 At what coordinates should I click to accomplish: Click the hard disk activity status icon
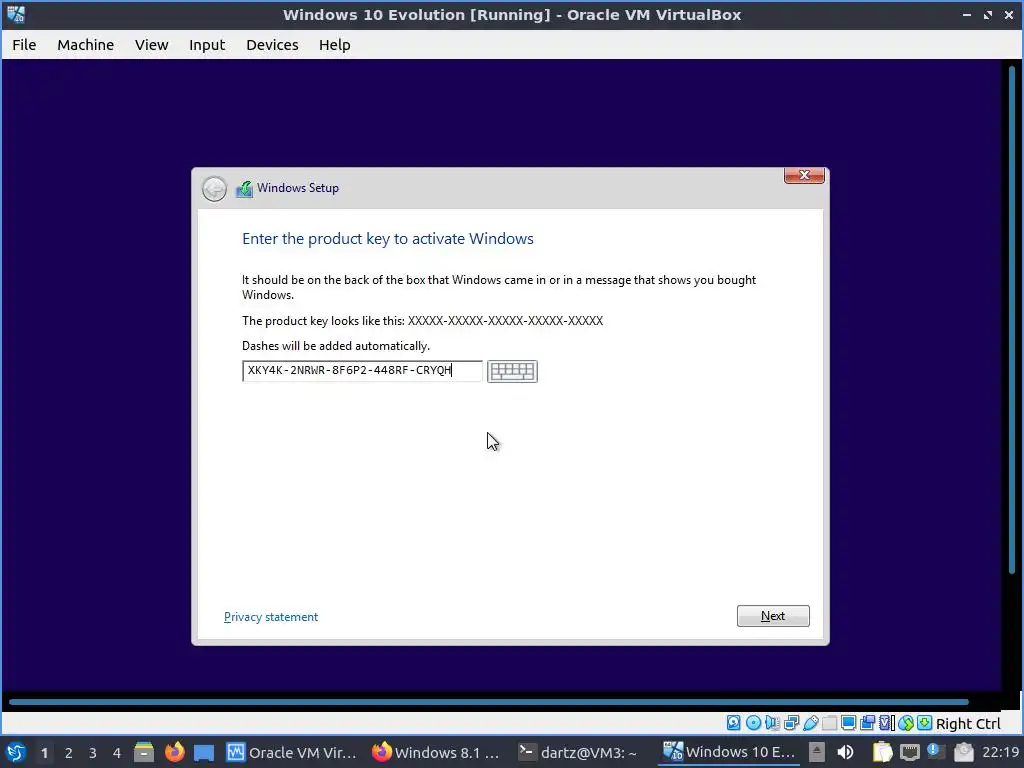[x=733, y=722]
